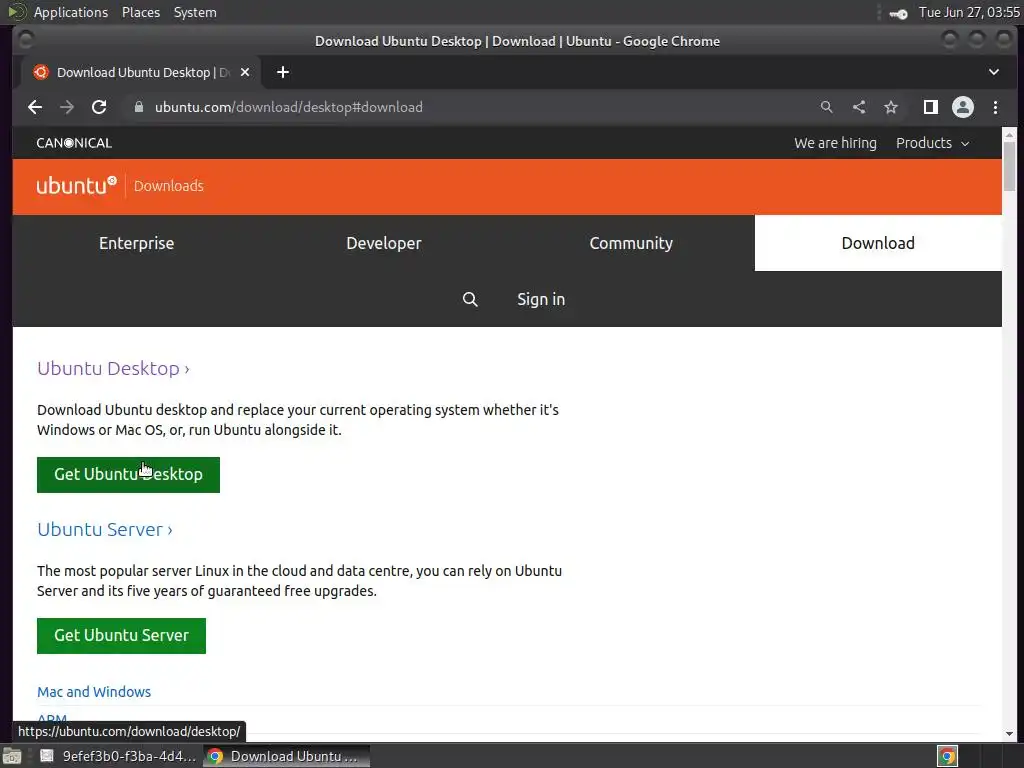Image resolution: width=1024 pixels, height=768 pixels.
Task: Expand the Products dropdown
Action: [932, 143]
